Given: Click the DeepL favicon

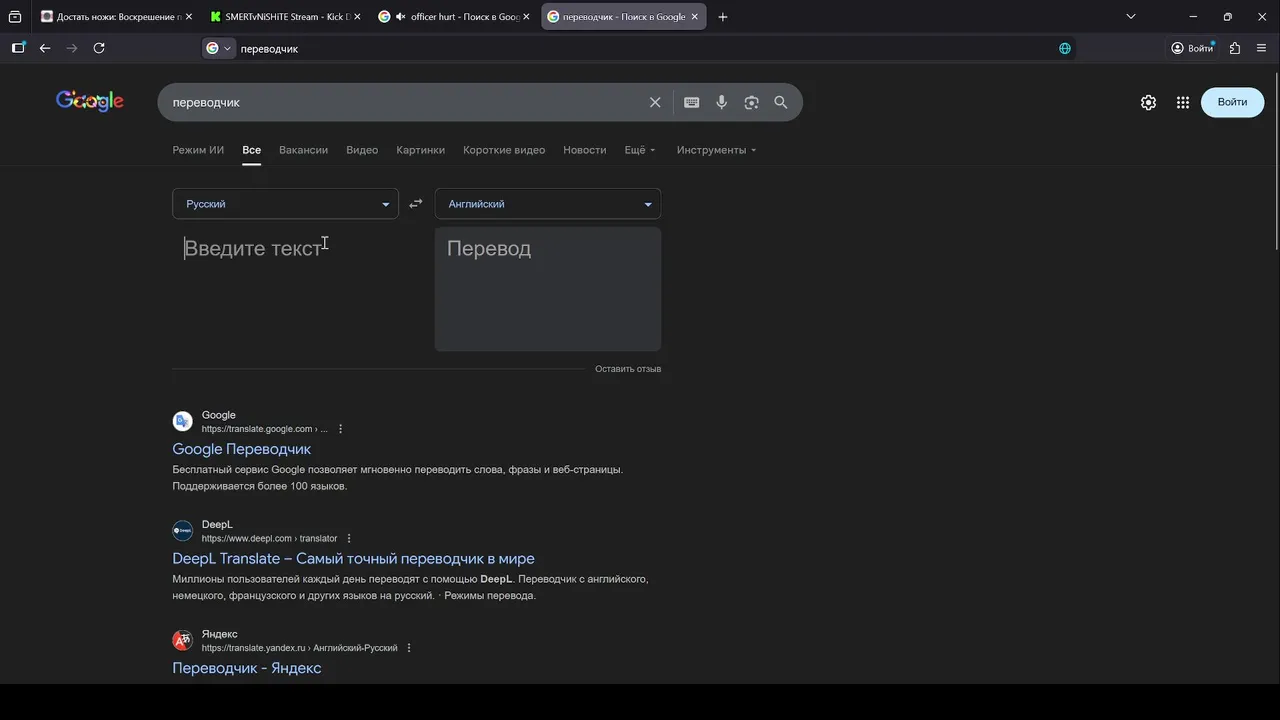Looking at the screenshot, I should tap(182, 531).
